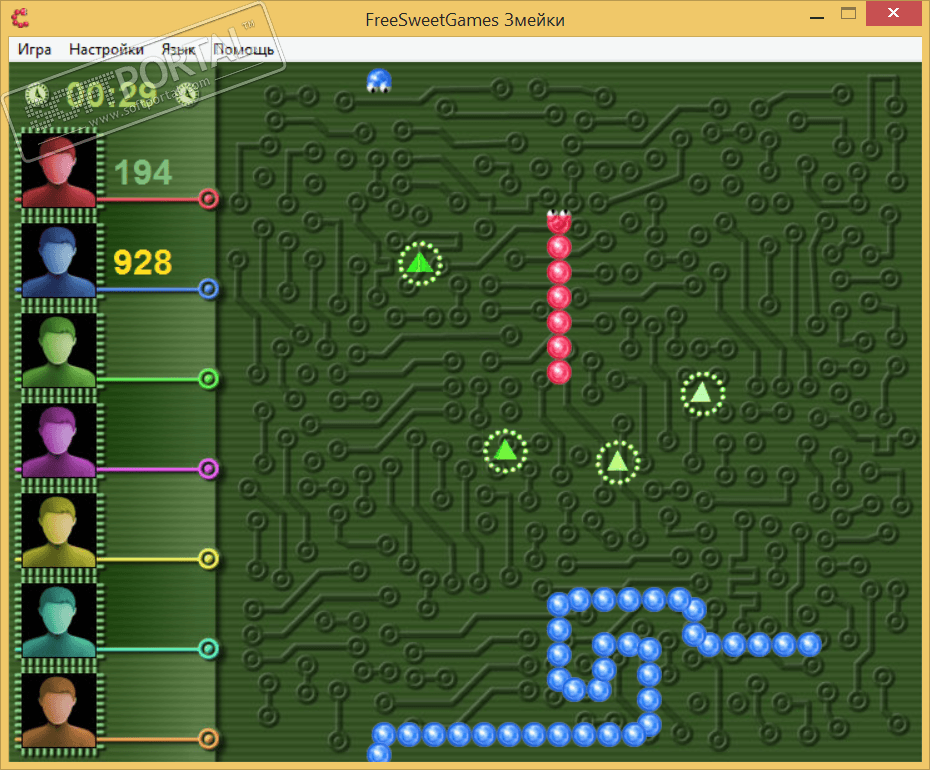Click the red player's score 194
The image size is (930, 770).
(143, 173)
